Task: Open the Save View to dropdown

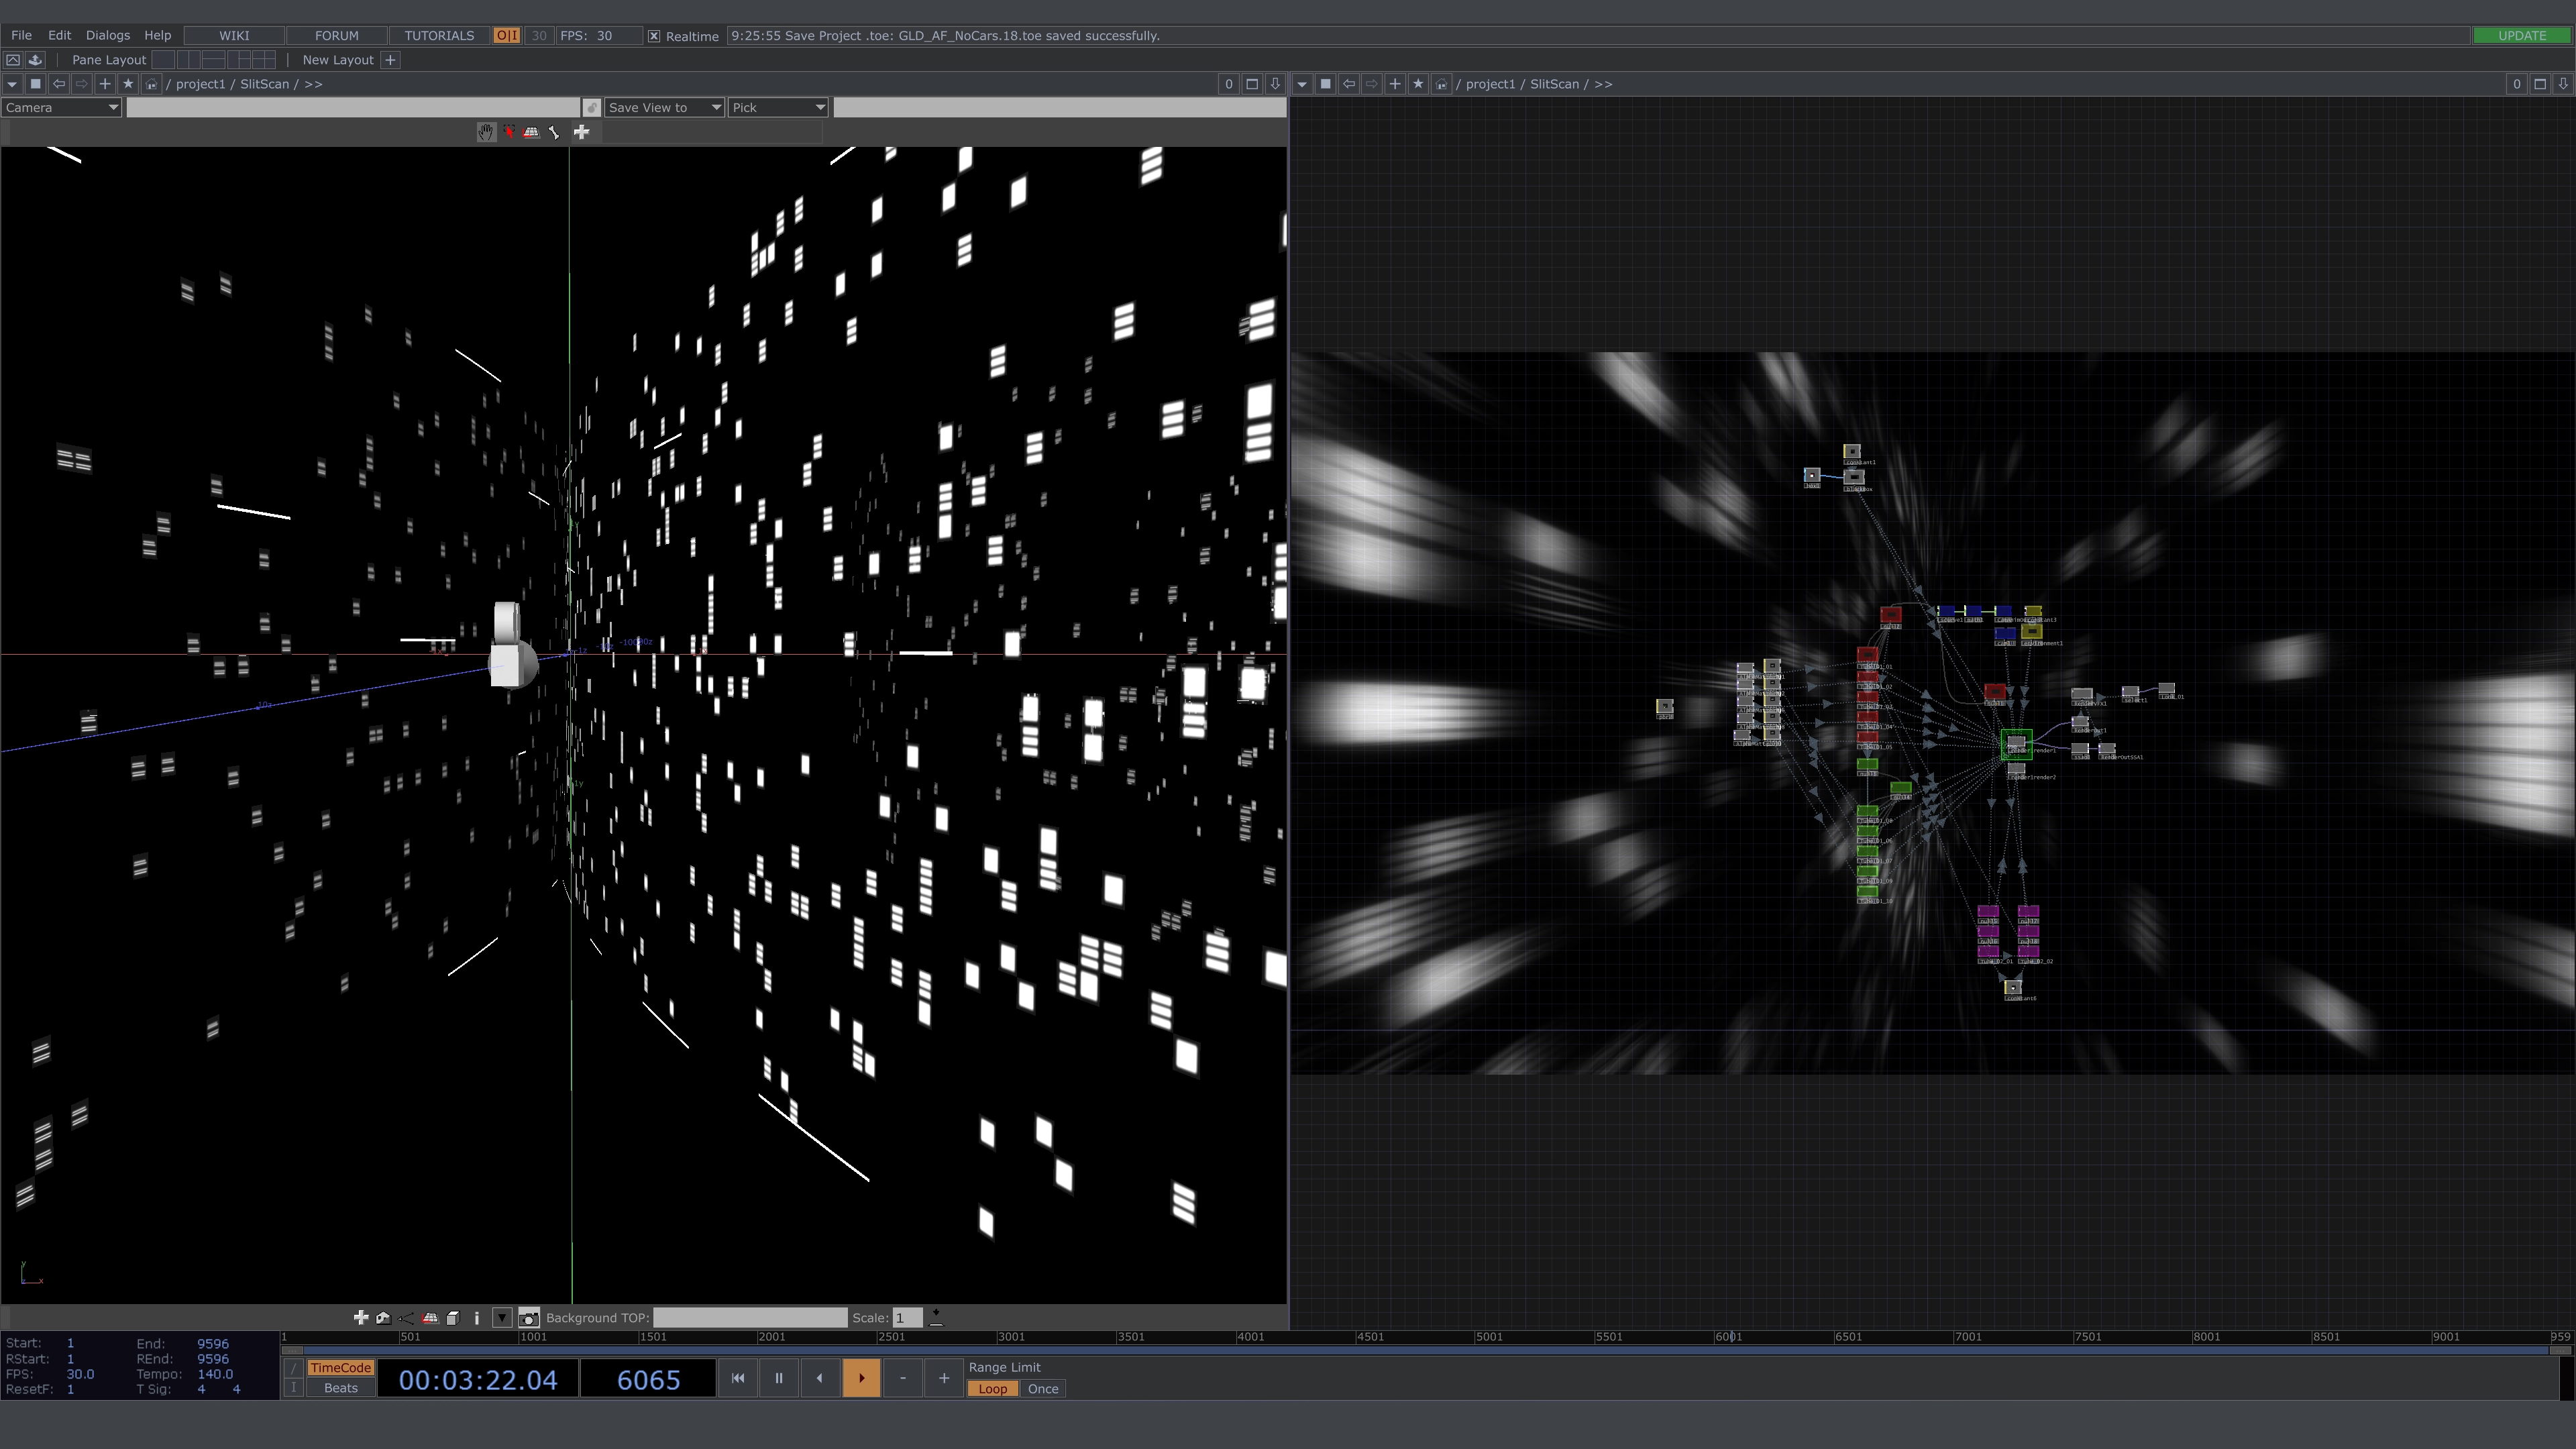Action: point(664,107)
